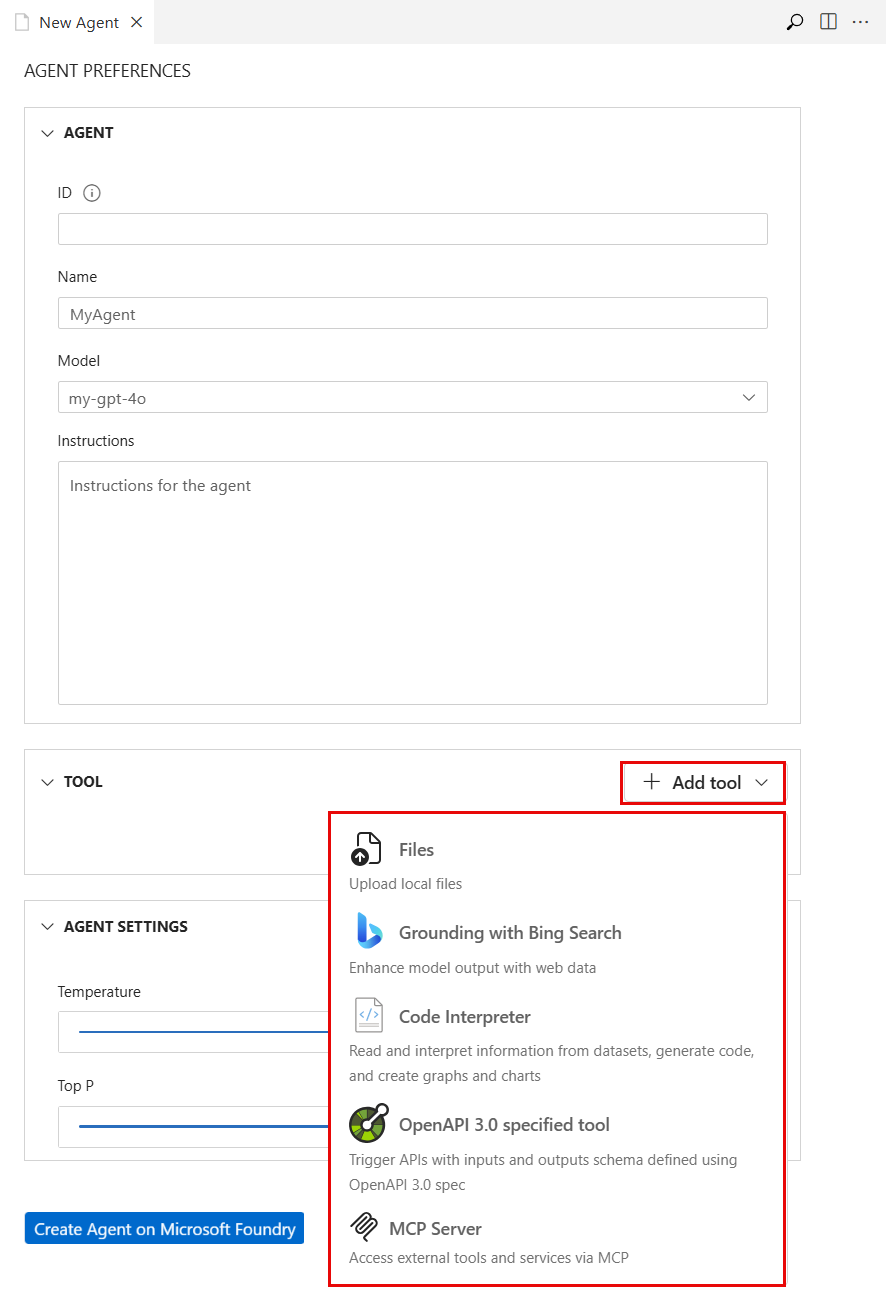Click the Files upload icon
Image resolution: width=886 pixels, height=1309 pixels.
tap(366, 848)
